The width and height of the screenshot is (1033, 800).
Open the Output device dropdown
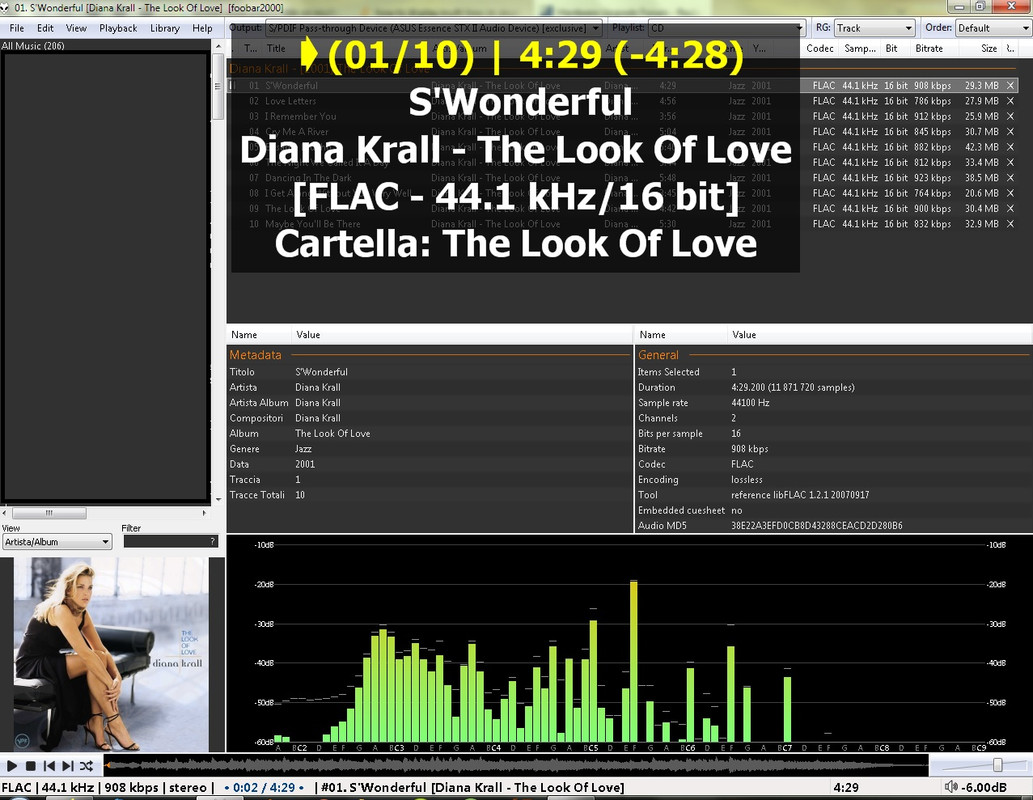(x=433, y=28)
